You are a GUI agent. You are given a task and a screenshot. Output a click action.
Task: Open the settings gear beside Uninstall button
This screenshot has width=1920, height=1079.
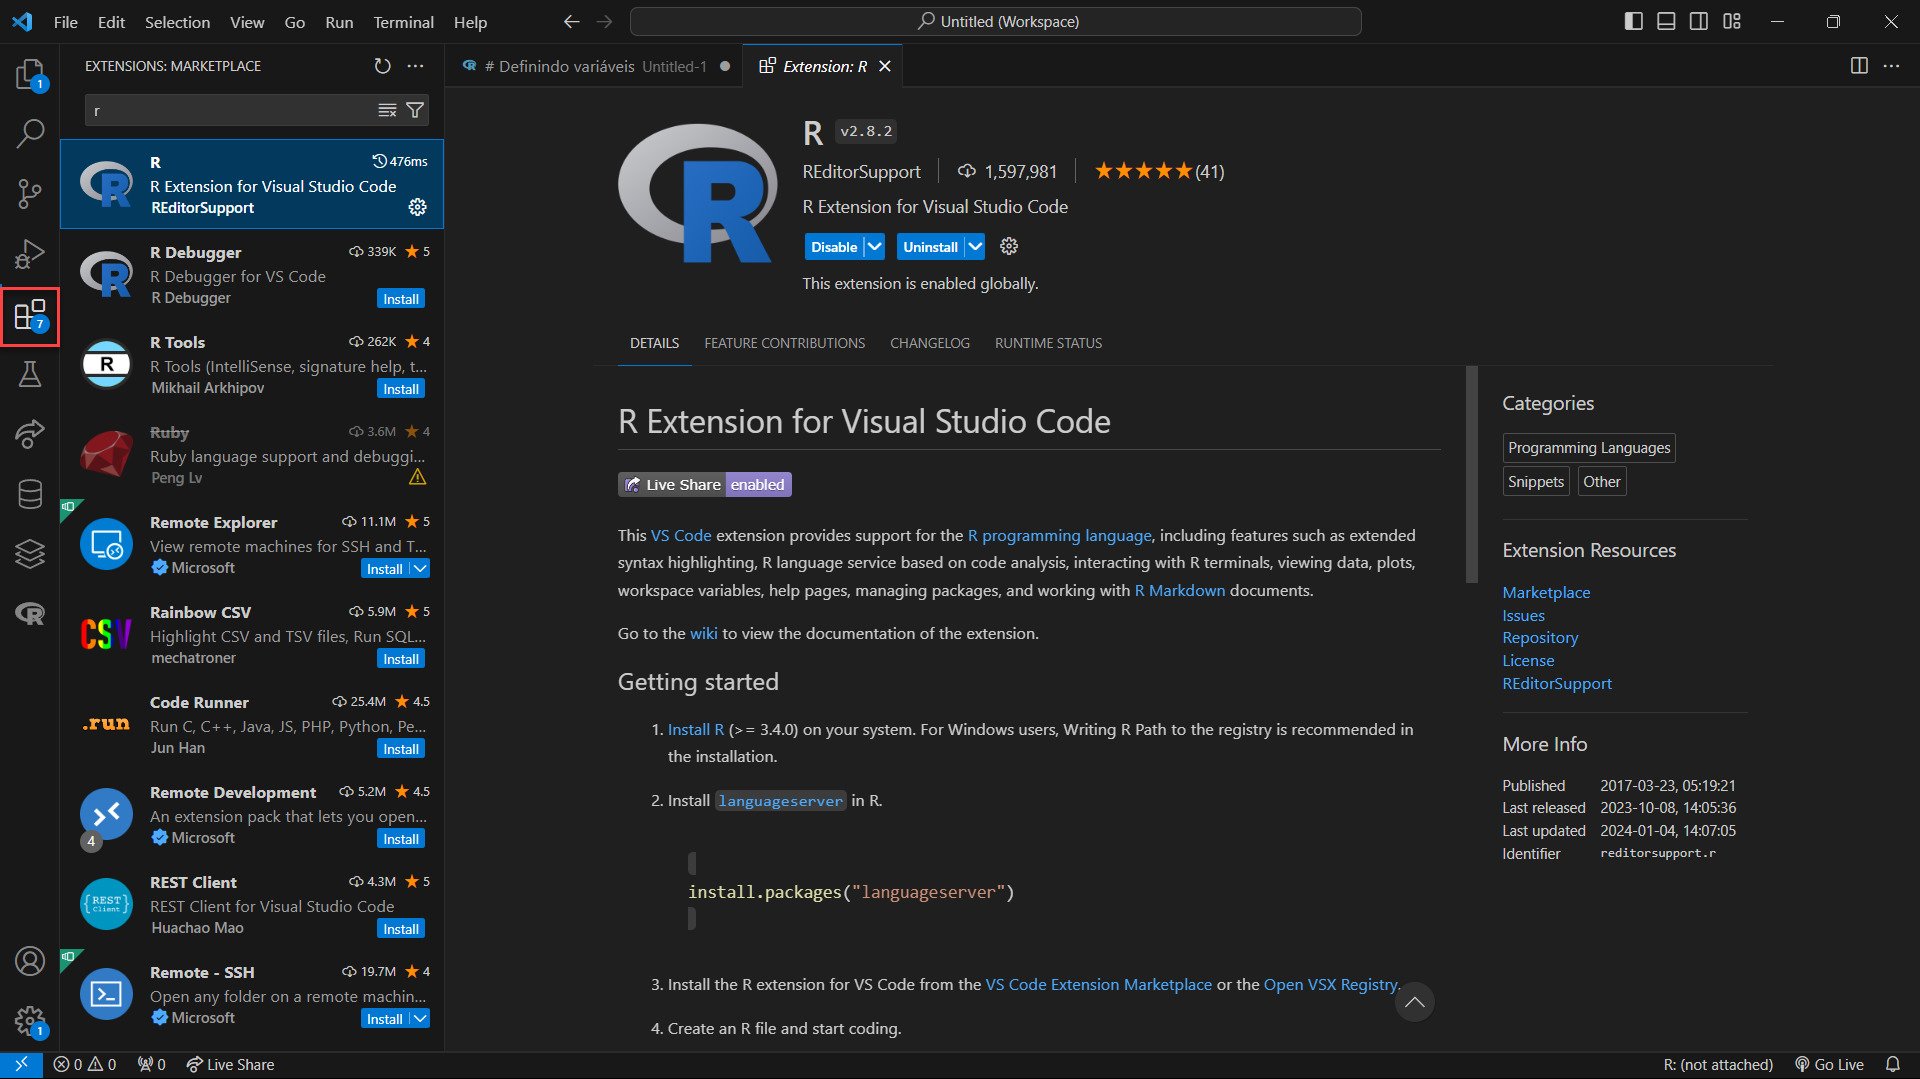[x=1009, y=246]
